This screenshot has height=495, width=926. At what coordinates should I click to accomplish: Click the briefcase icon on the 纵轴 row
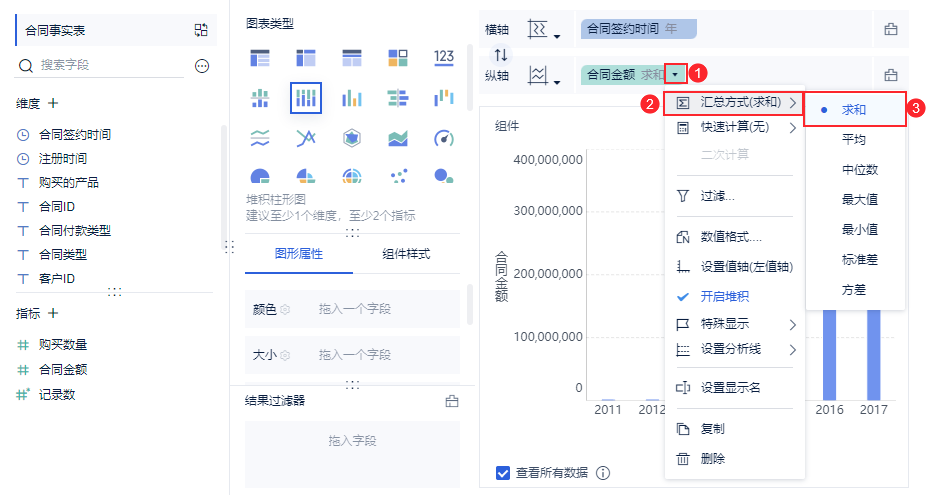pos(891,75)
